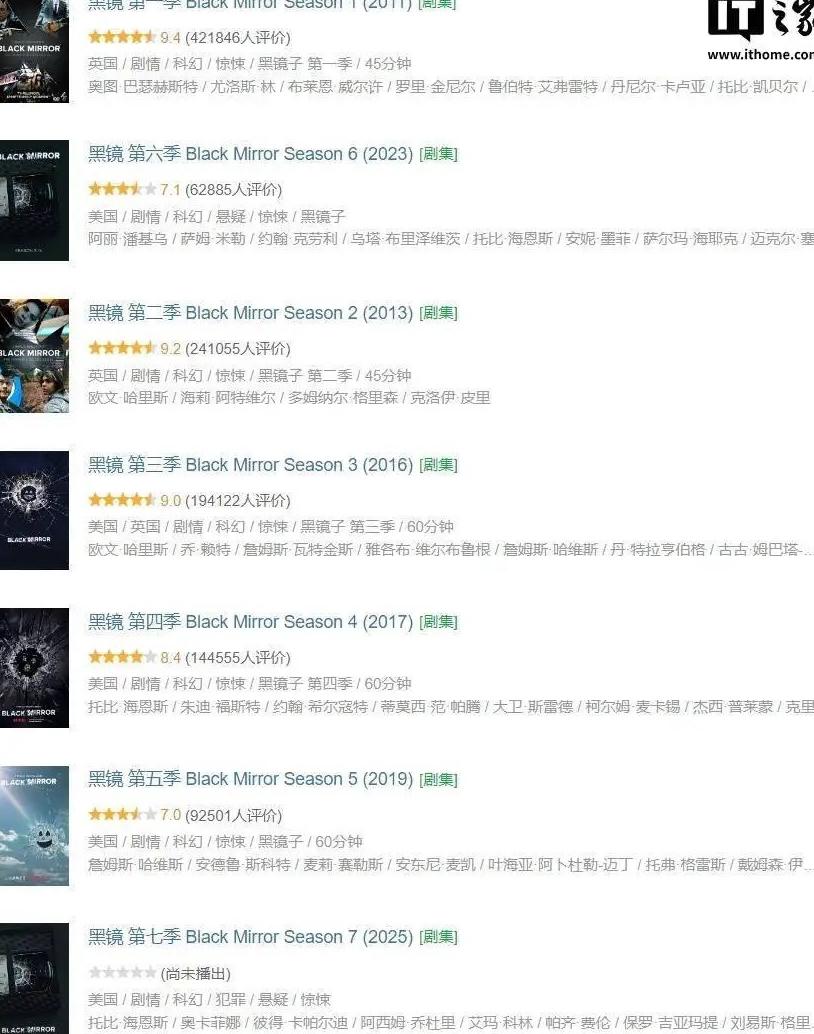Open Black Mirror Season 7 (2025) title link
814x1034 pixels.
(250, 936)
